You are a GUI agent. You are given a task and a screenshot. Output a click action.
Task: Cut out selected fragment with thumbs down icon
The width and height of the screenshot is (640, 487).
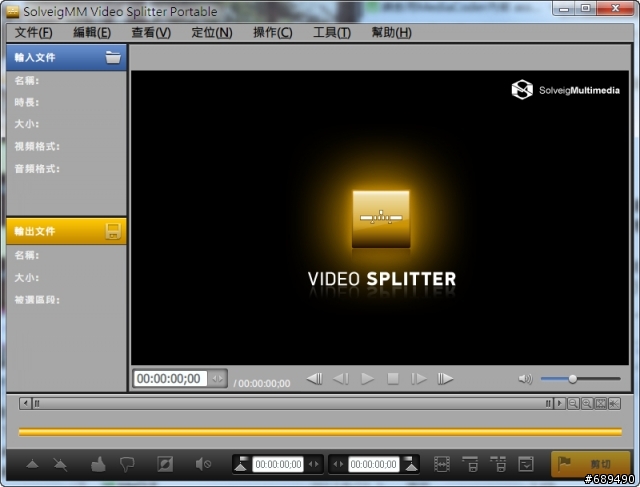coord(127,464)
